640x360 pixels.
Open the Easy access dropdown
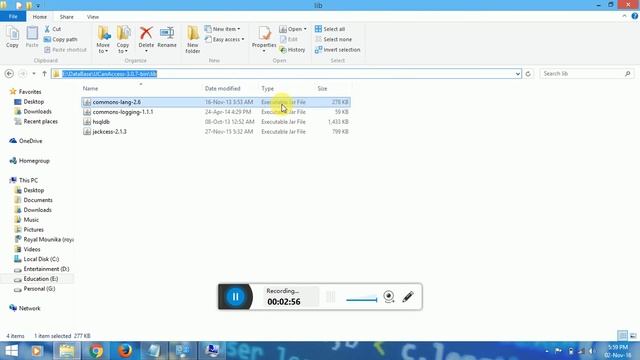point(224,39)
